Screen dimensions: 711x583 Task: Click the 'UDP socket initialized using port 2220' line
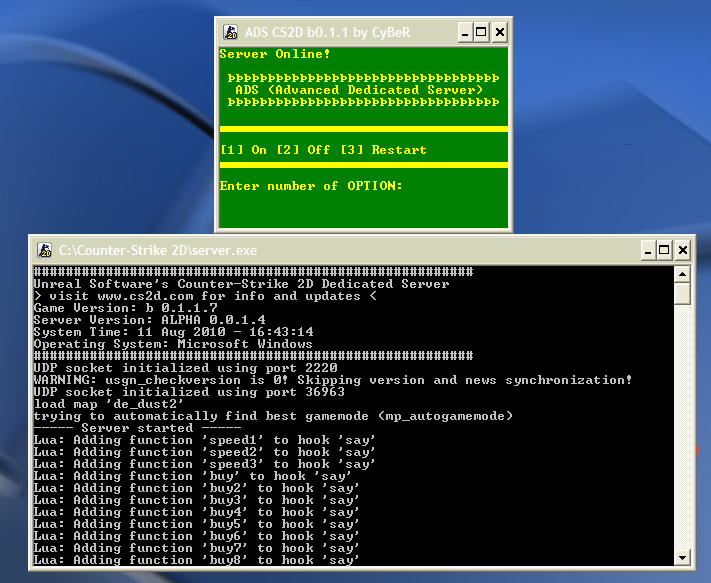(x=186, y=368)
